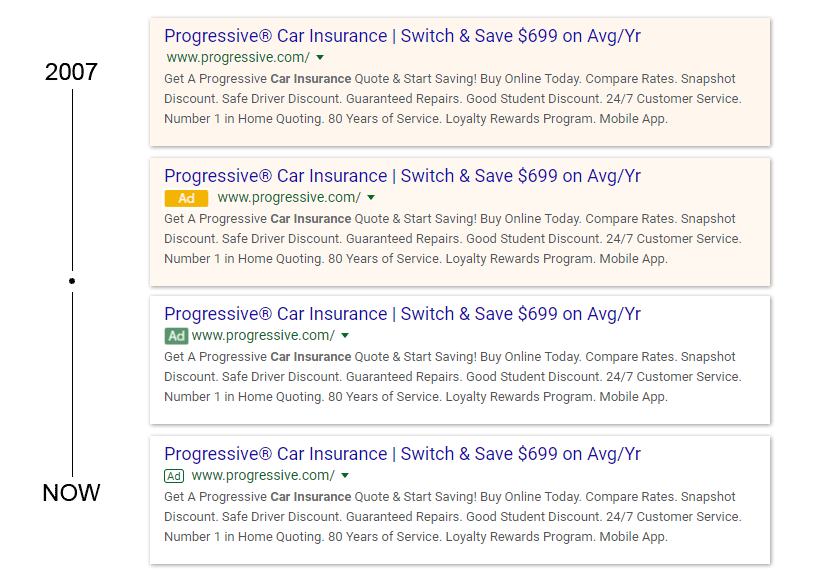Click headline link of solid-green-badge ad
This screenshot has height=582, width=813.
pyautogui.click(x=402, y=314)
